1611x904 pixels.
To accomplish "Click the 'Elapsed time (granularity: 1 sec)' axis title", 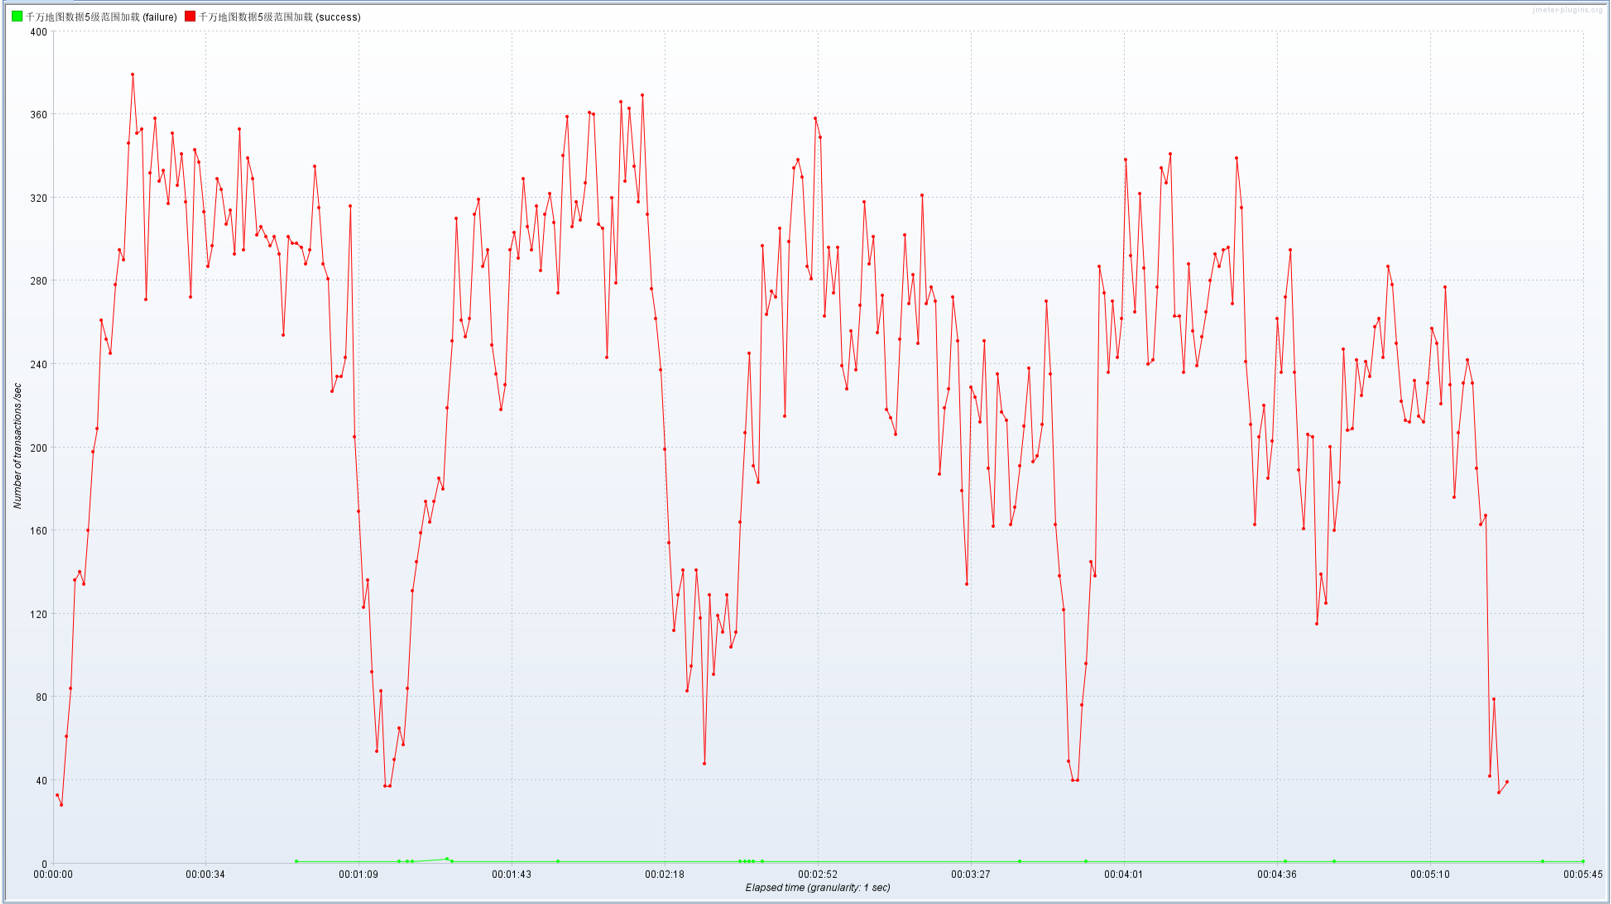I will tap(817, 888).
